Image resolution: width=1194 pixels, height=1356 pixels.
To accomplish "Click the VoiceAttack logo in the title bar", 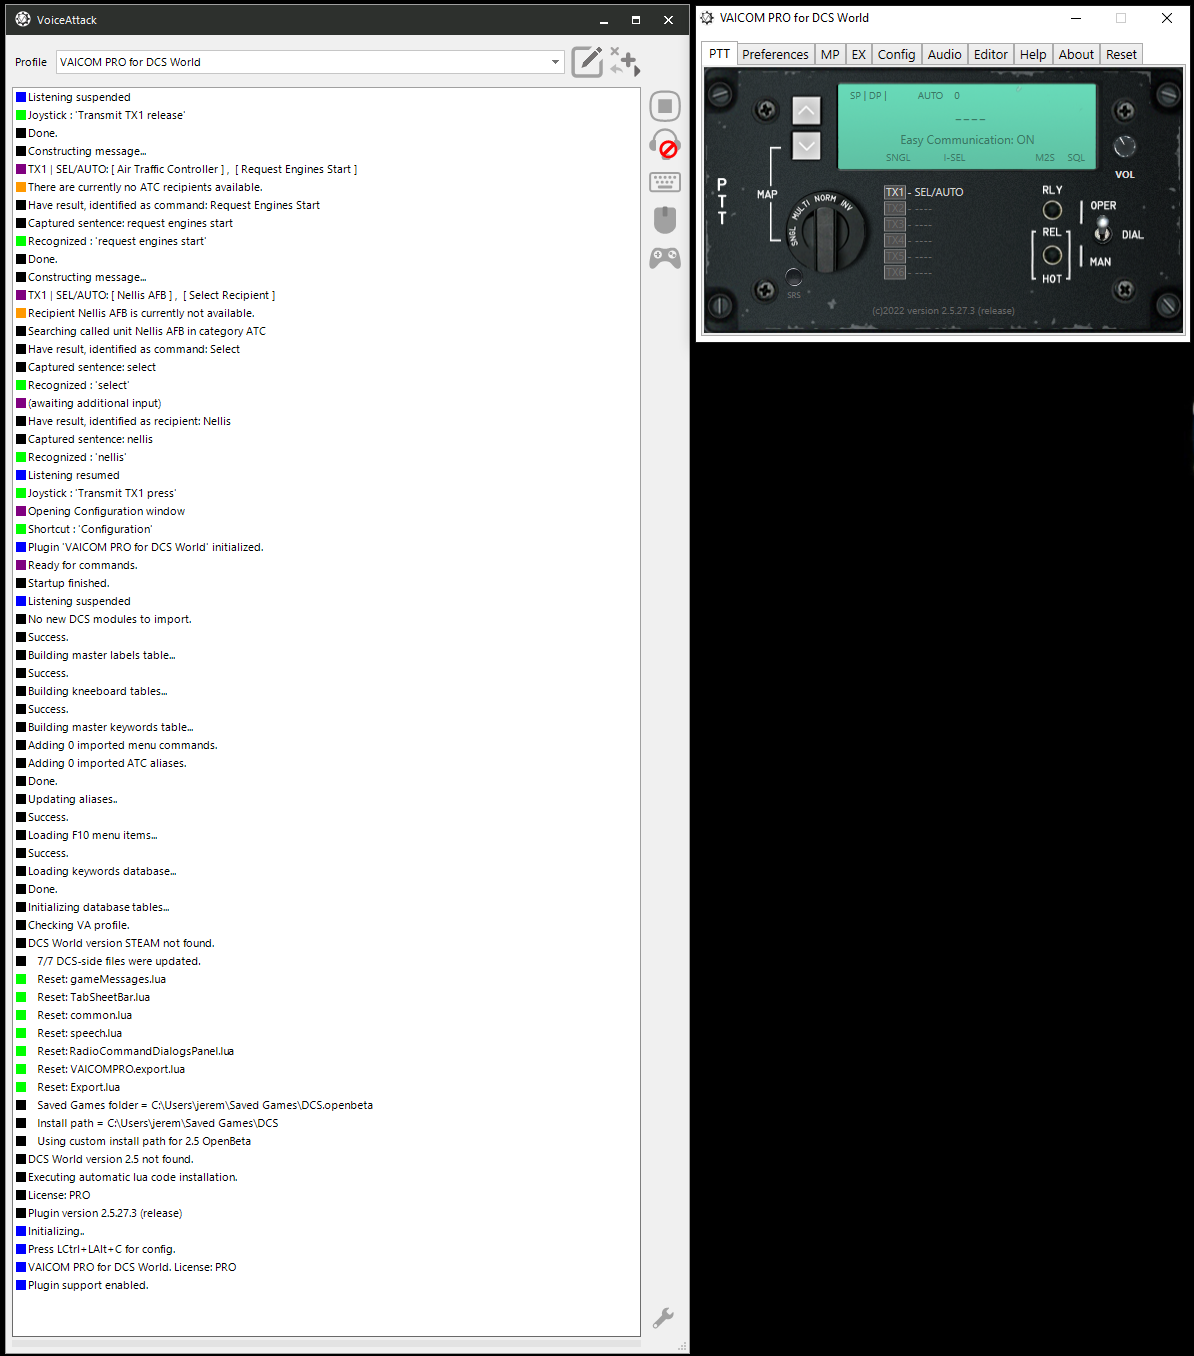I will click(x=23, y=19).
